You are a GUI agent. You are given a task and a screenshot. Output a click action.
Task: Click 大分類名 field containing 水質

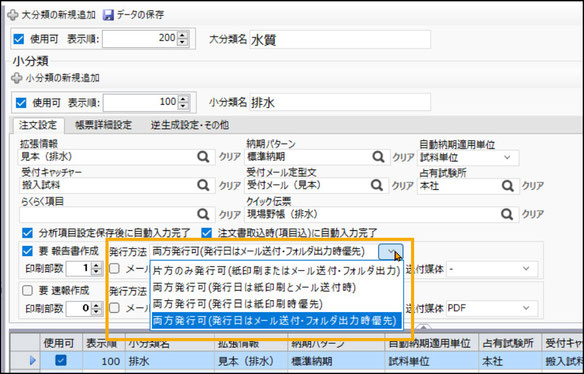point(340,39)
